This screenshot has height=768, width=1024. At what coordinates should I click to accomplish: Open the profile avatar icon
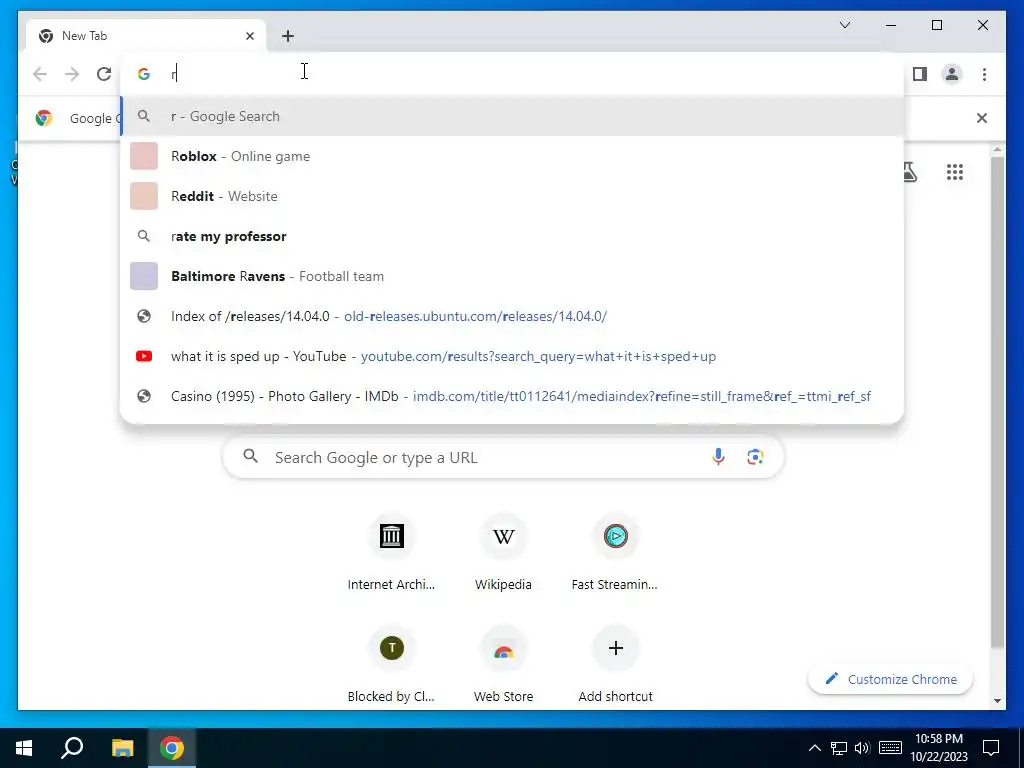(952, 74)
